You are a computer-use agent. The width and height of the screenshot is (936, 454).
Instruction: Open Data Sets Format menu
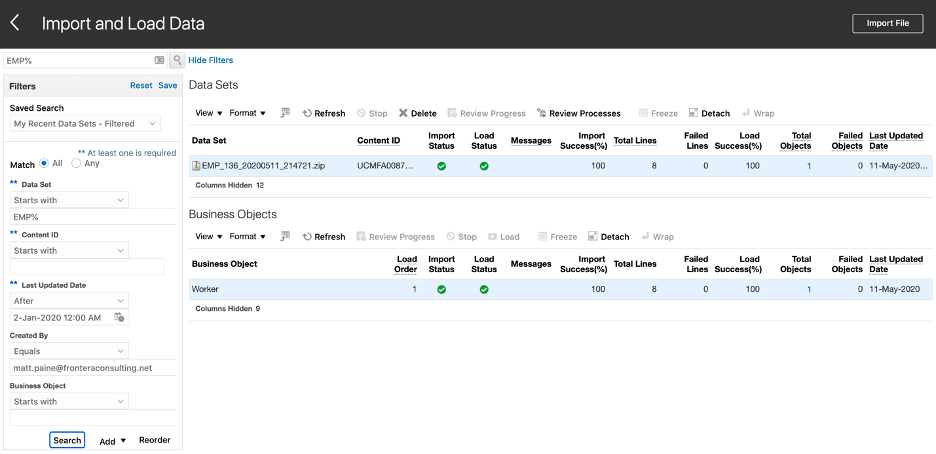tap(247, 113)
